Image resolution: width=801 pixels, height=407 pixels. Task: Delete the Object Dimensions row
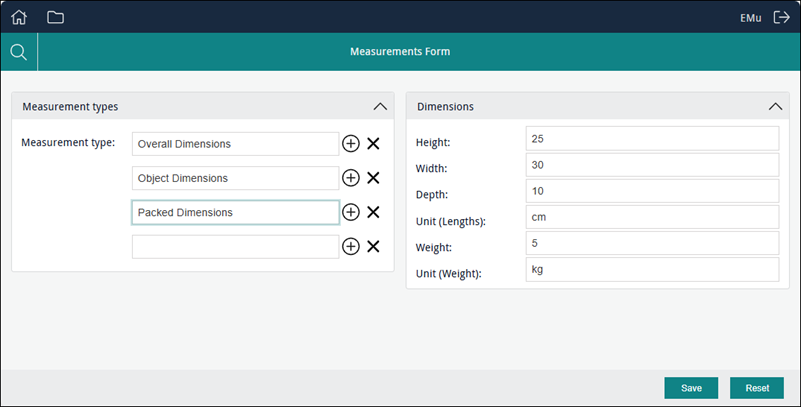click(x=373, y=178)
